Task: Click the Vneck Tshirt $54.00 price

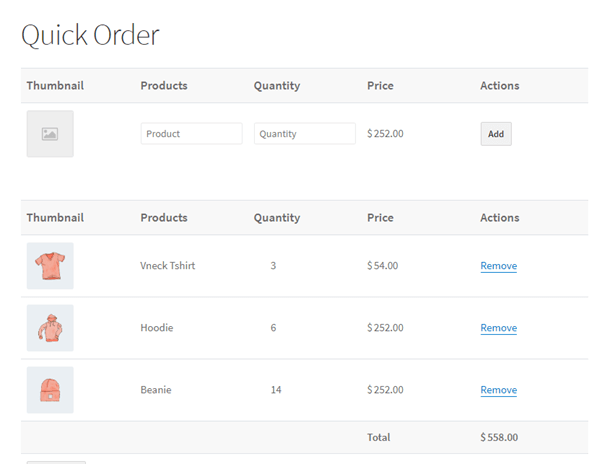Action: click(x=382, y=266)
